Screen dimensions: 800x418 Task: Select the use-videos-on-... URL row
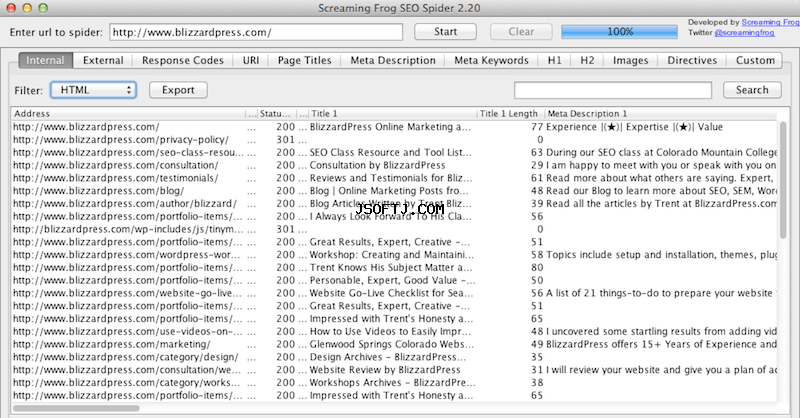394,331
